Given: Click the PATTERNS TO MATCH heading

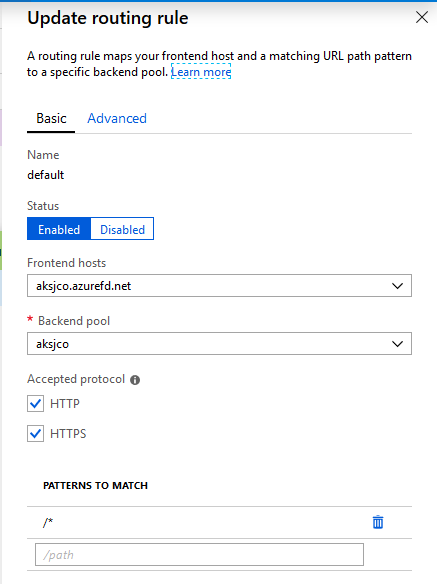Looking at the screenshot, I should click(95, 485).
